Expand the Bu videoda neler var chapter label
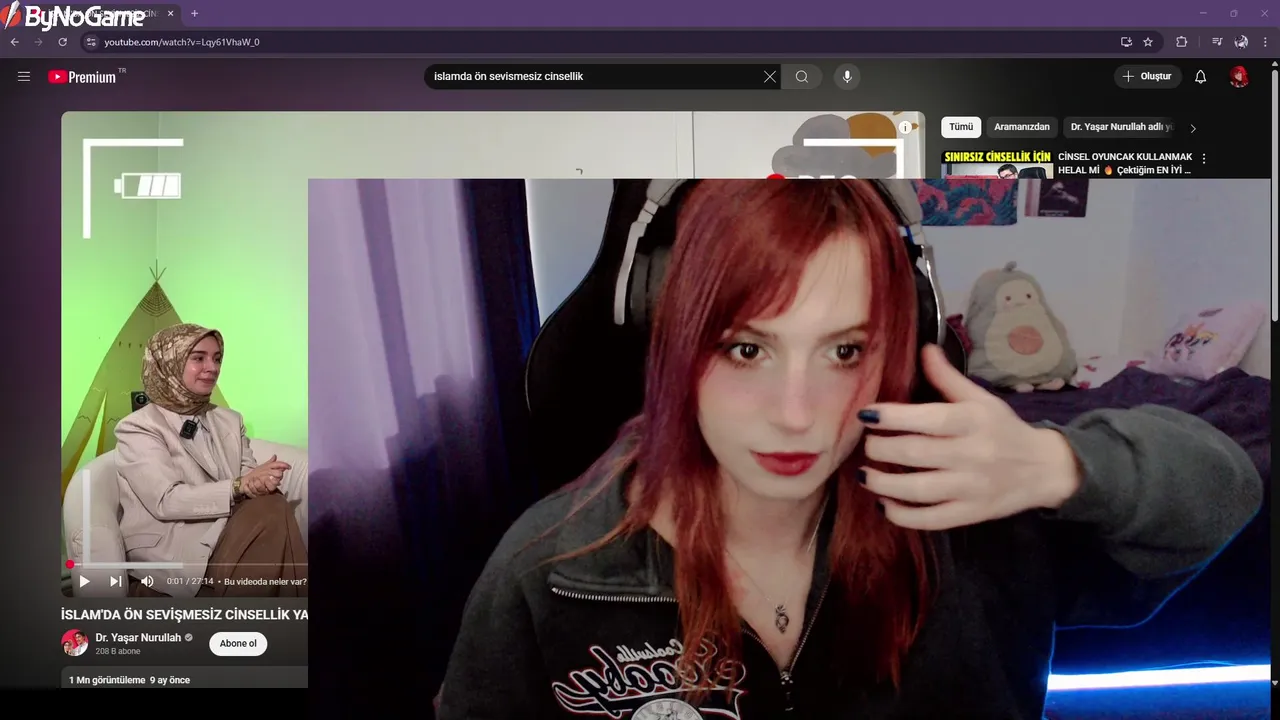This screenshot has width=1280, height=720. (267, 581)
